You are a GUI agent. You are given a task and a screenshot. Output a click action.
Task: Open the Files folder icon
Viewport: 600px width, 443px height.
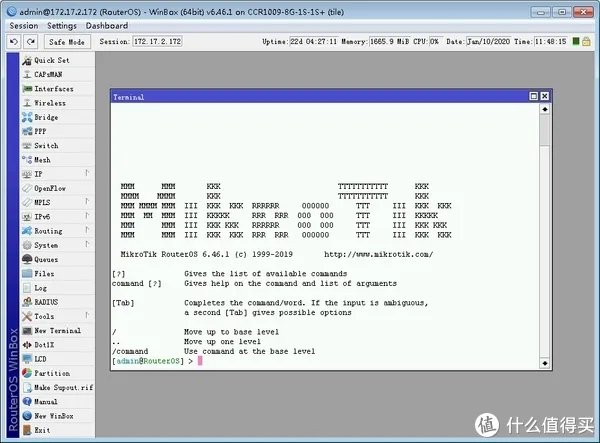pyautogui.click(x=27, y=274)
